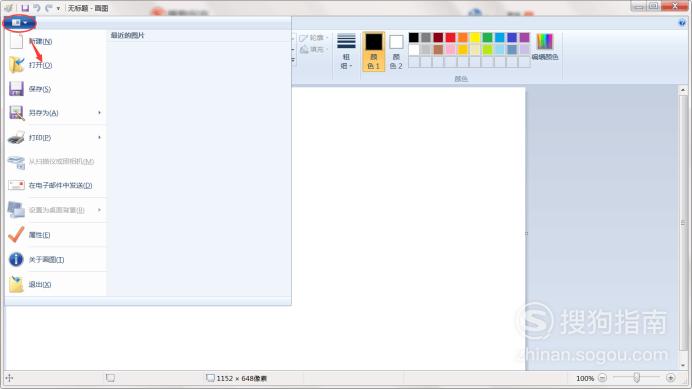Open a file with 打开(O)

pos(40,65)
